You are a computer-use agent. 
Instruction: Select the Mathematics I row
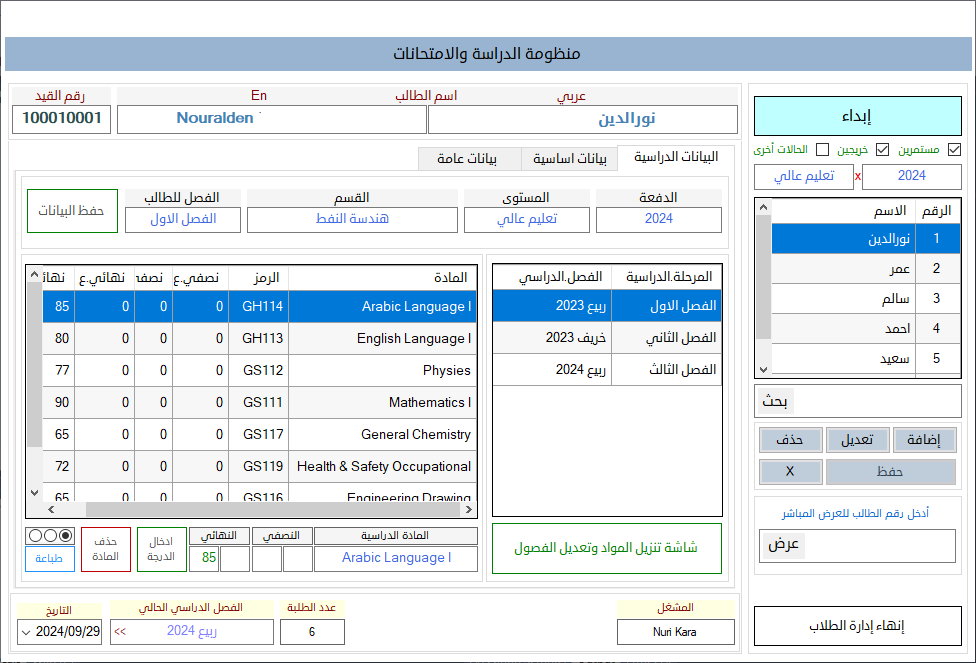click(260, 403)
